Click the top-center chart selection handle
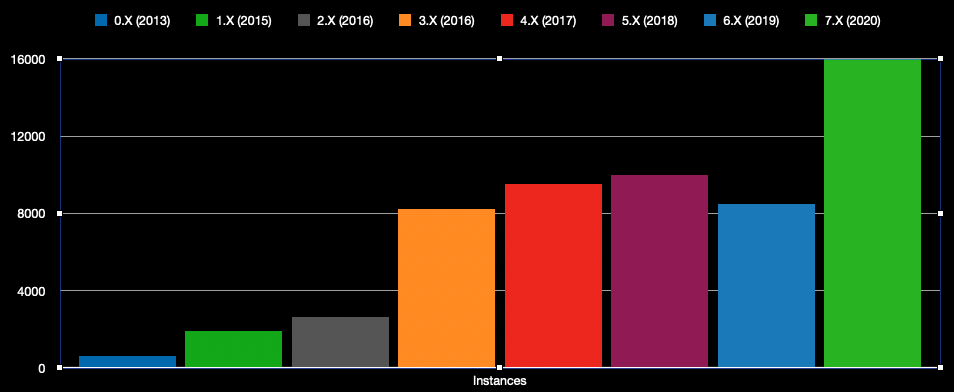 coord(500,59)
